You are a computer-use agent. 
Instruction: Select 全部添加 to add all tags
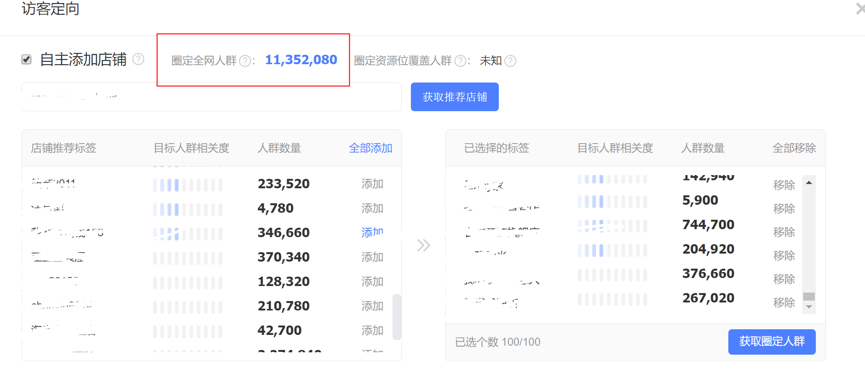point(371,148)
